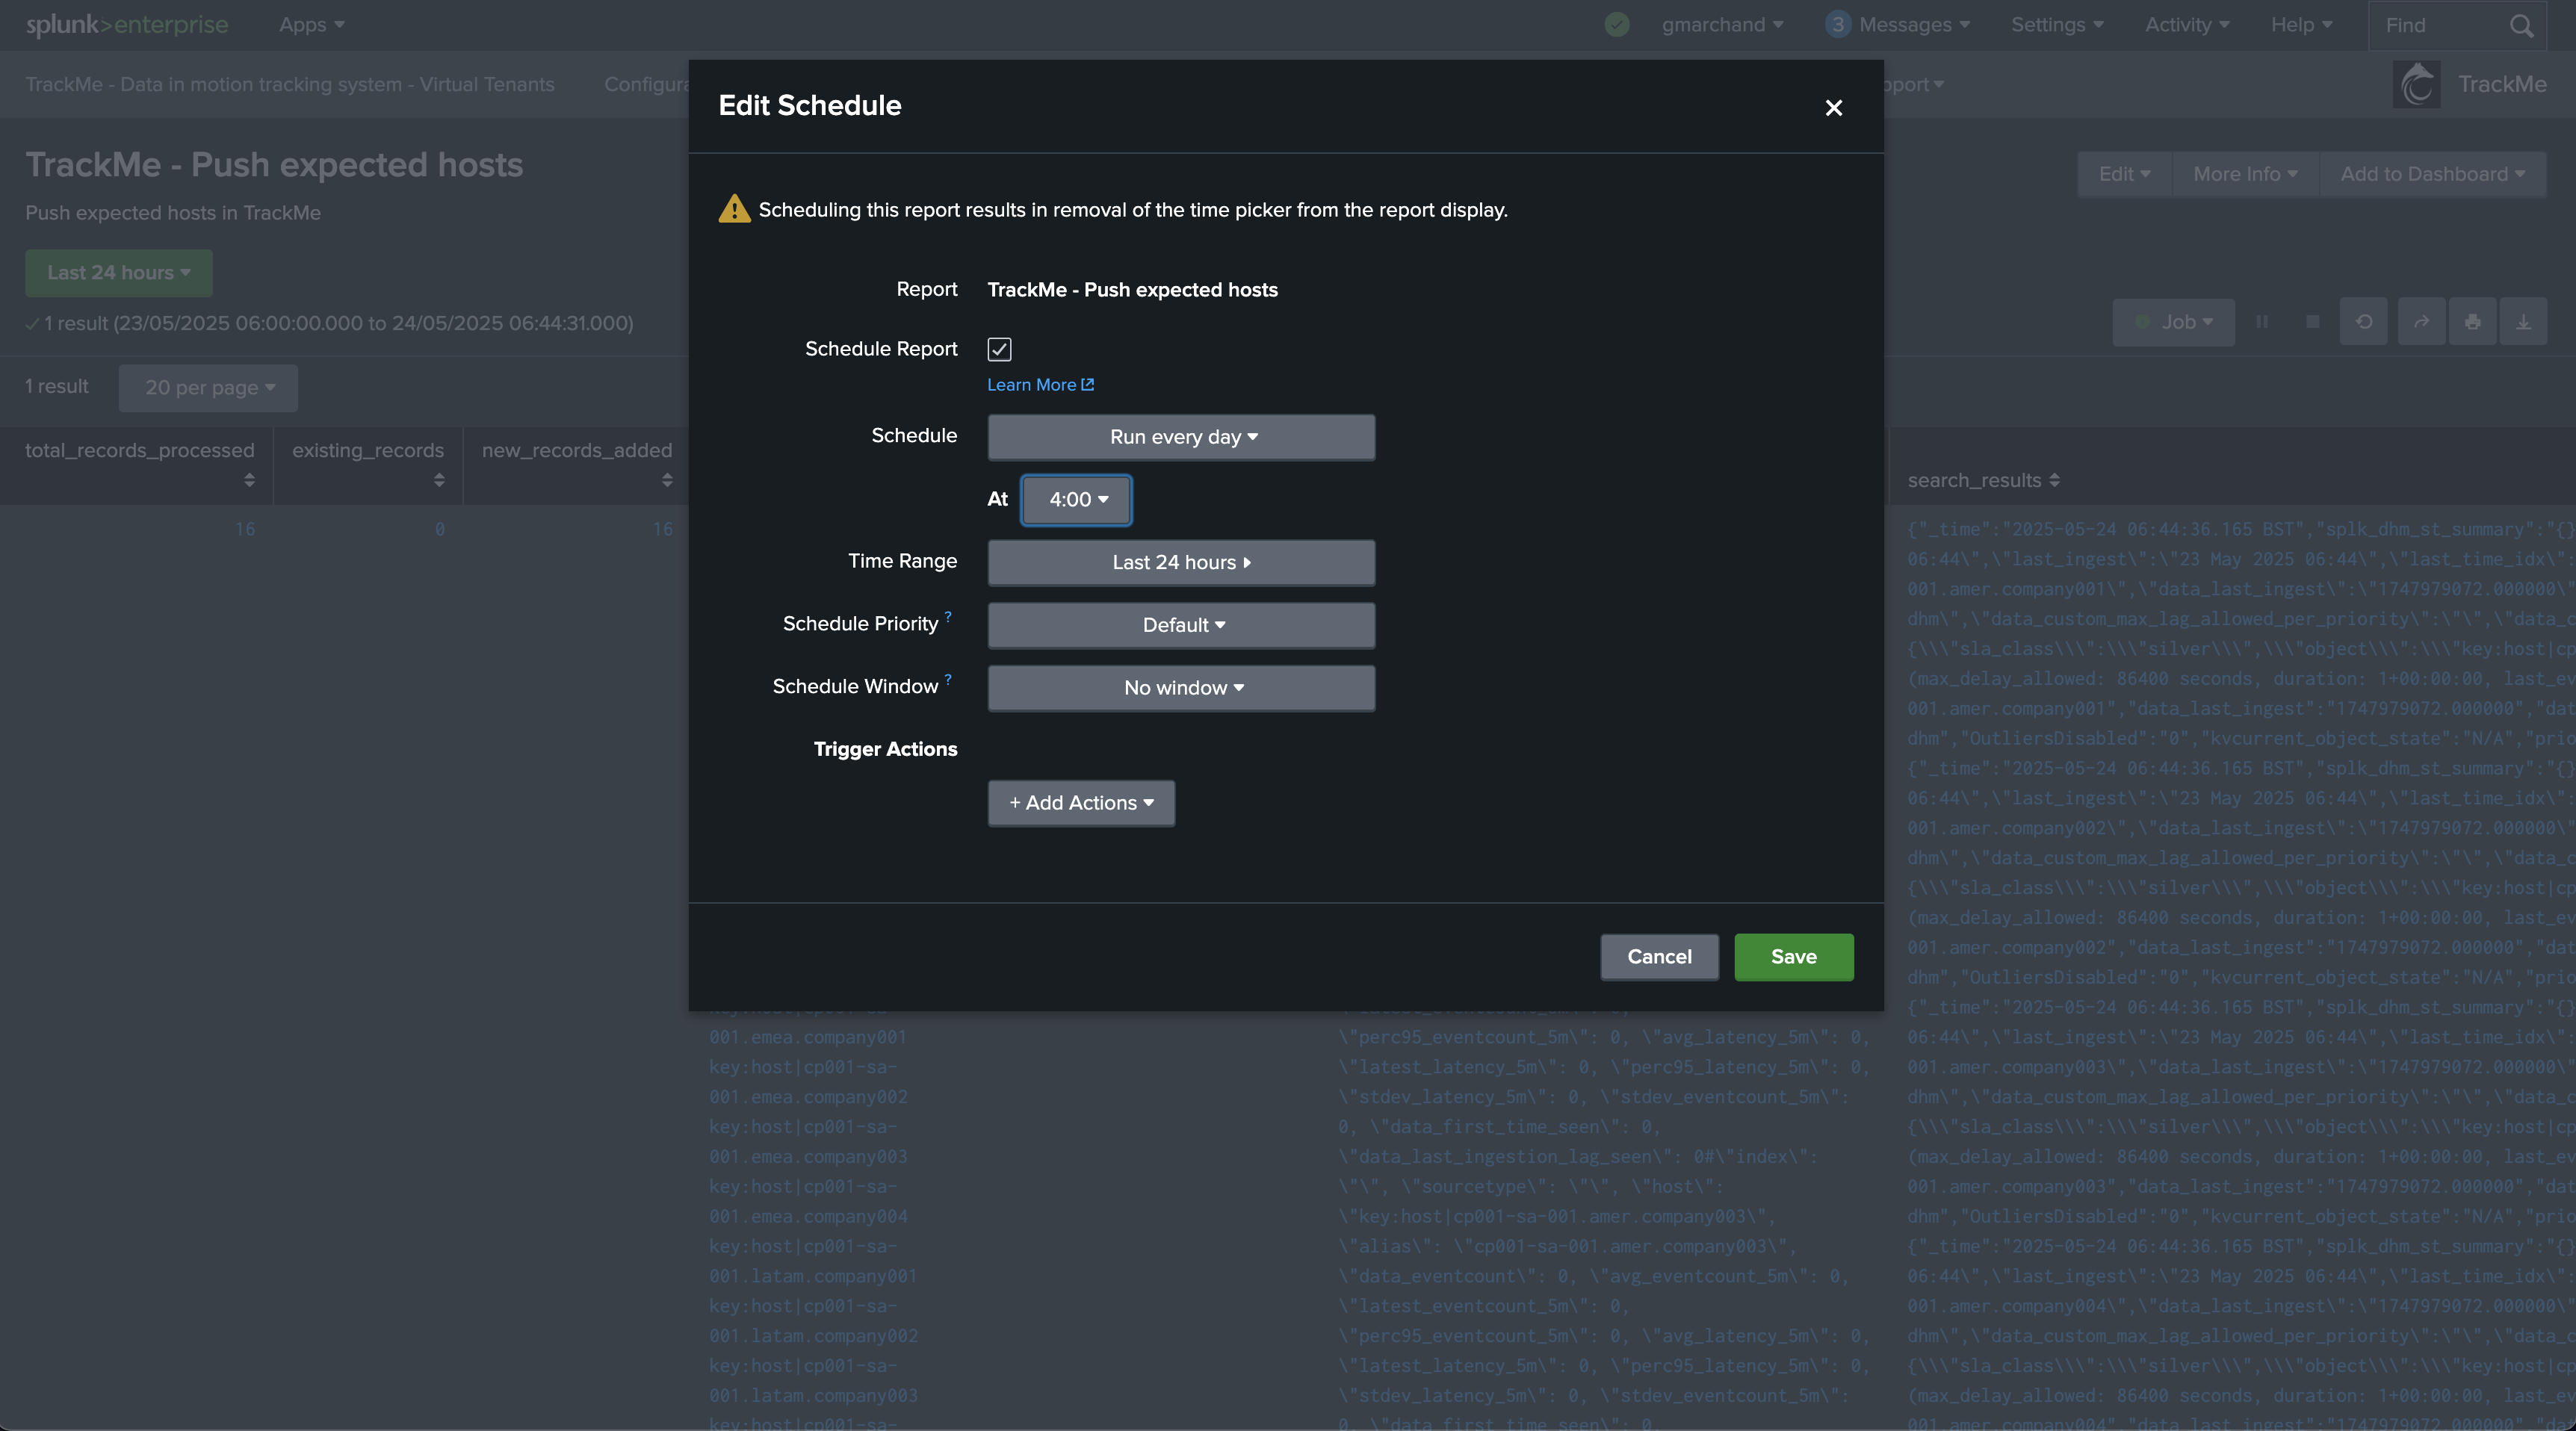Expand the No window dropdown

(1181, 688)
